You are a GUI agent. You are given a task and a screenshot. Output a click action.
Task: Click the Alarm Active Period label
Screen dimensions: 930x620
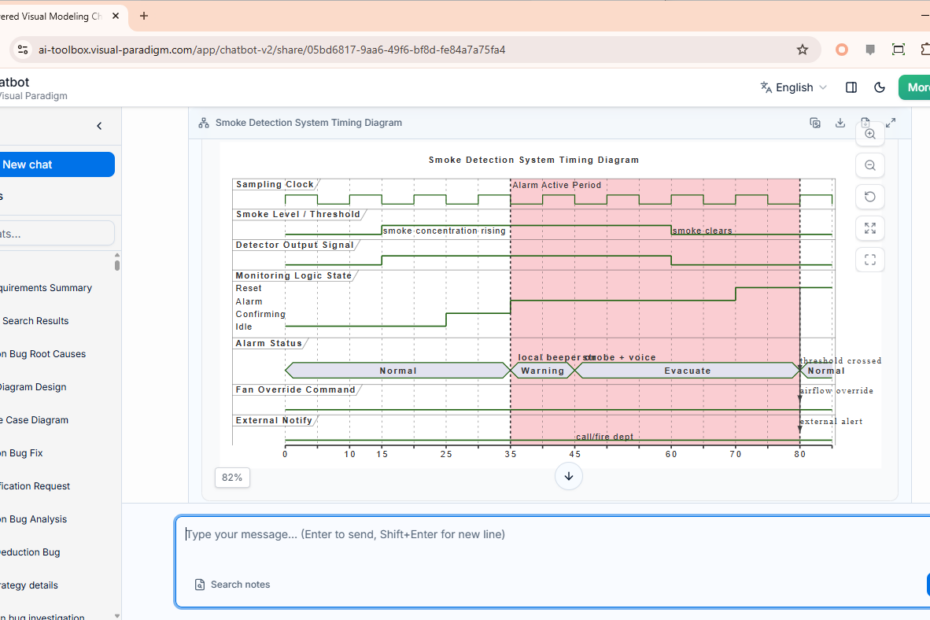tap(557, 185)
